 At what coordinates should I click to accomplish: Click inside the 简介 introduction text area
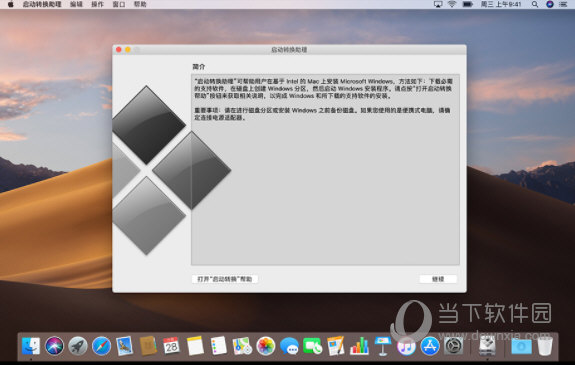[x=325, y=169]
